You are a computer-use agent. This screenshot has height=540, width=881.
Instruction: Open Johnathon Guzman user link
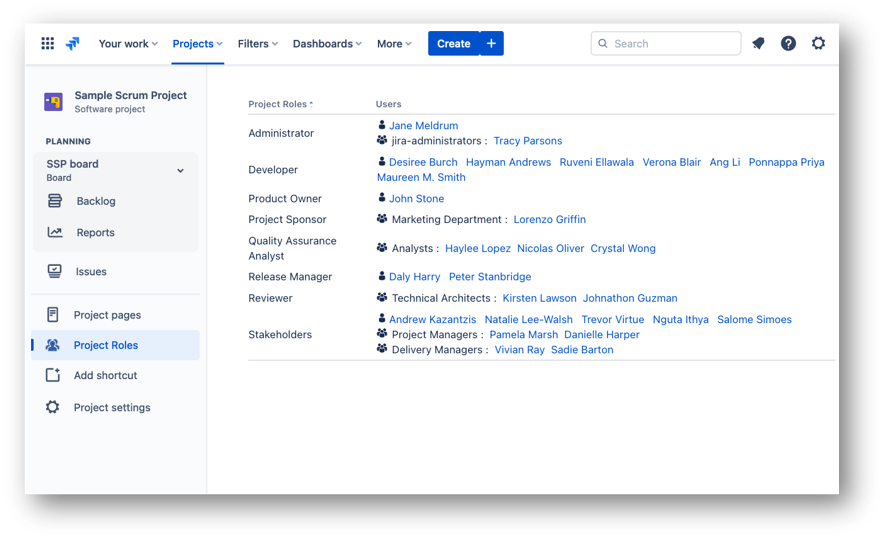pos(630,298)
